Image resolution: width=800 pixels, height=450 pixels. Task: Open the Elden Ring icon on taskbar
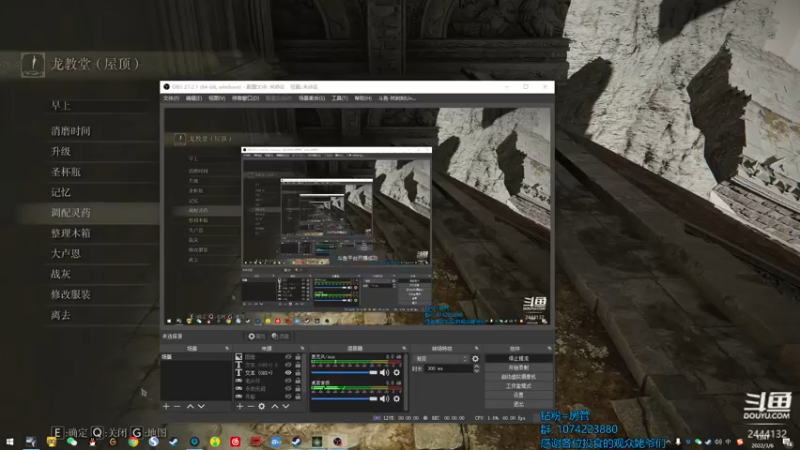tap(317, 442)
